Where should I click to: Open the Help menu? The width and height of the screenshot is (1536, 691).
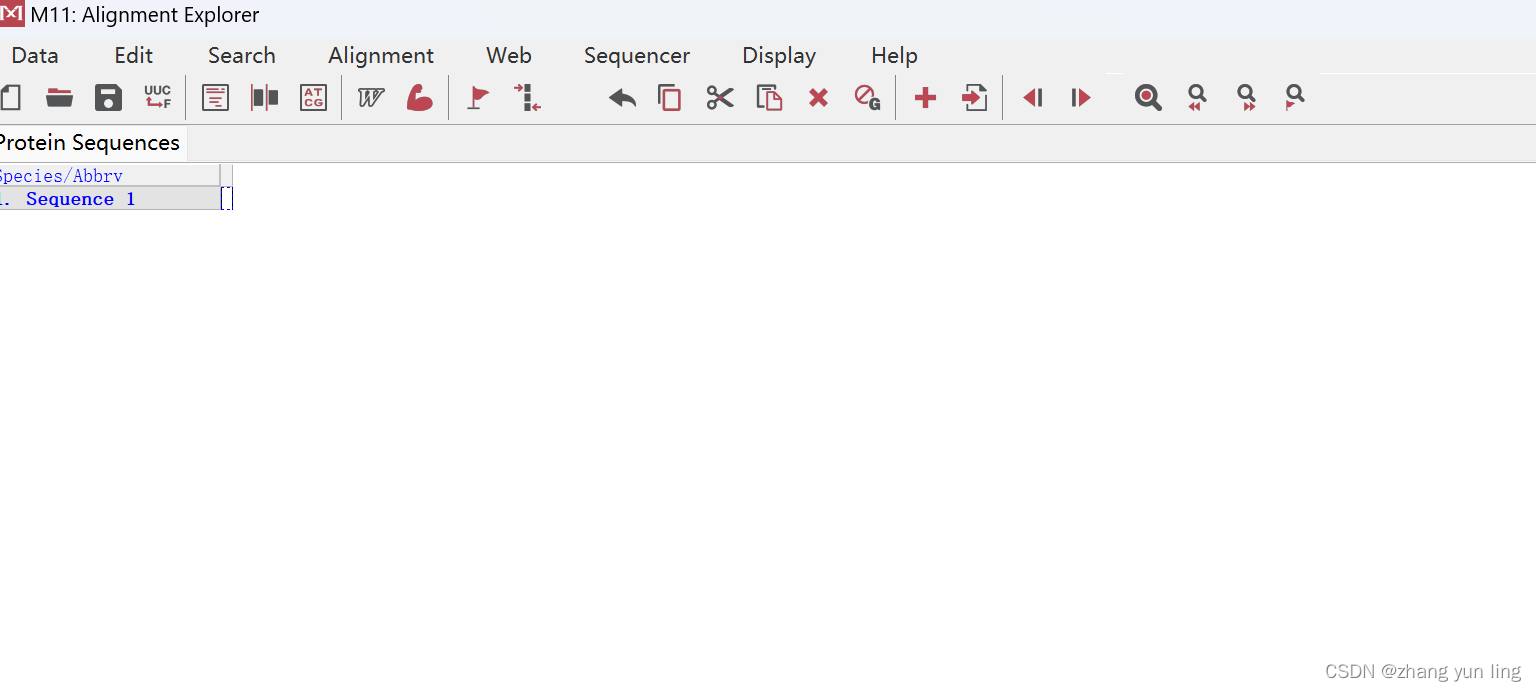894,56
